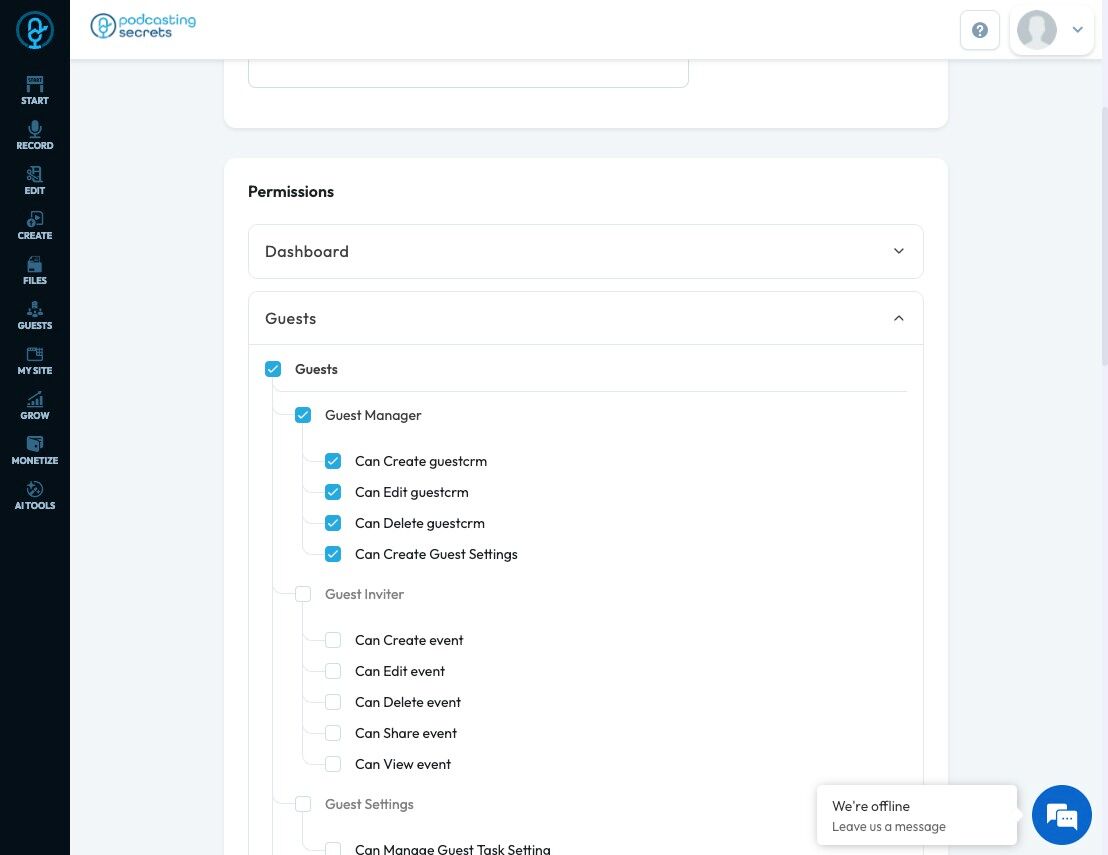1108x855 pixels.
Task: Enable the Guest Inviter checkbox
Action: pyautogui.click(x=303, y=594)
